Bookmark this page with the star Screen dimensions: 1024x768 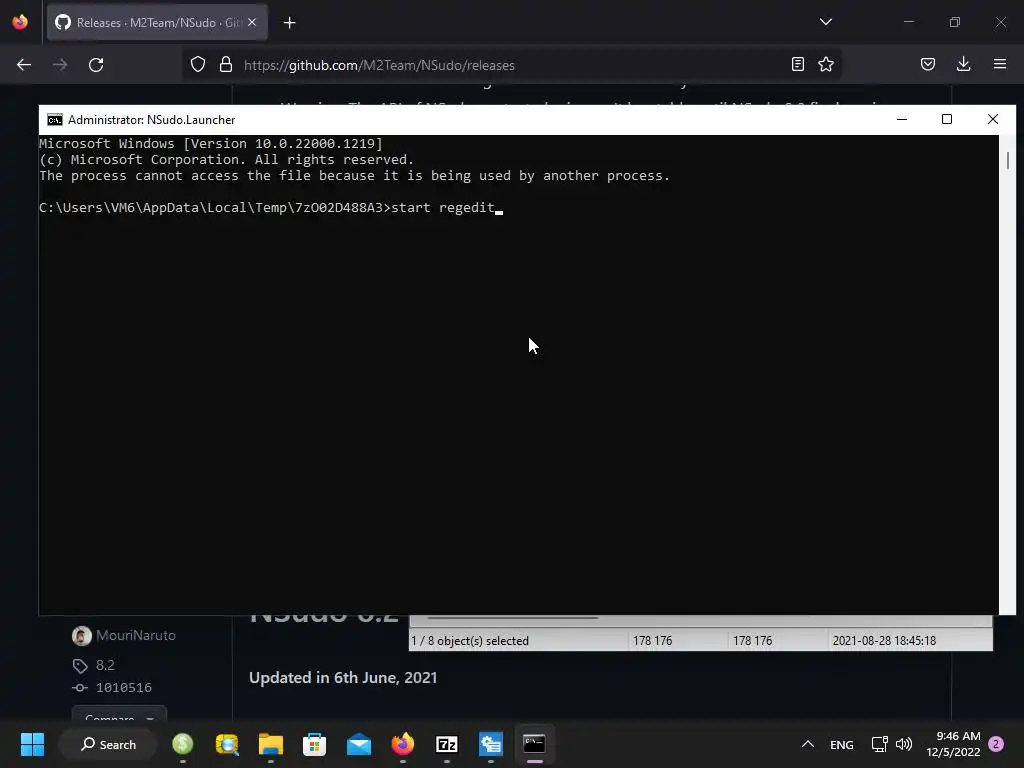tap(826, 64)
